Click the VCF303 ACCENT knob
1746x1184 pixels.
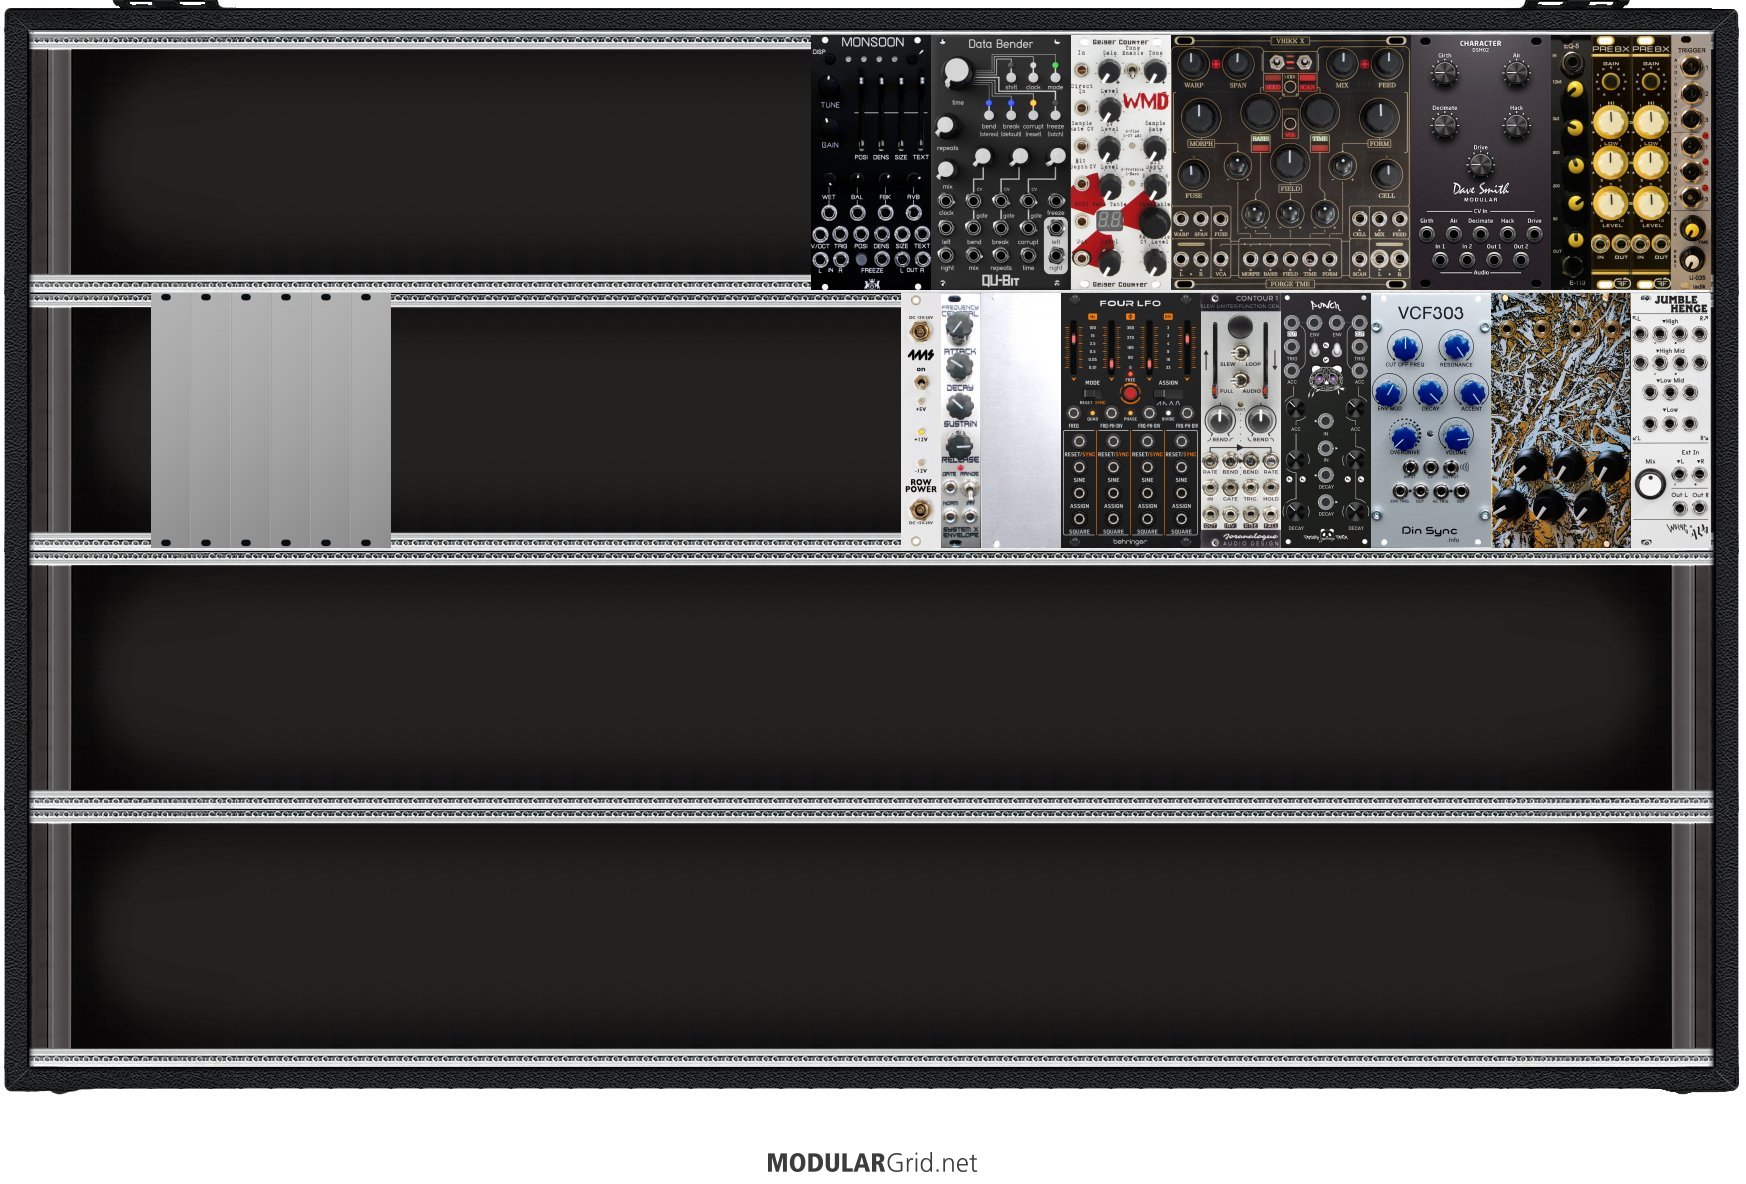click(1471, 391)
